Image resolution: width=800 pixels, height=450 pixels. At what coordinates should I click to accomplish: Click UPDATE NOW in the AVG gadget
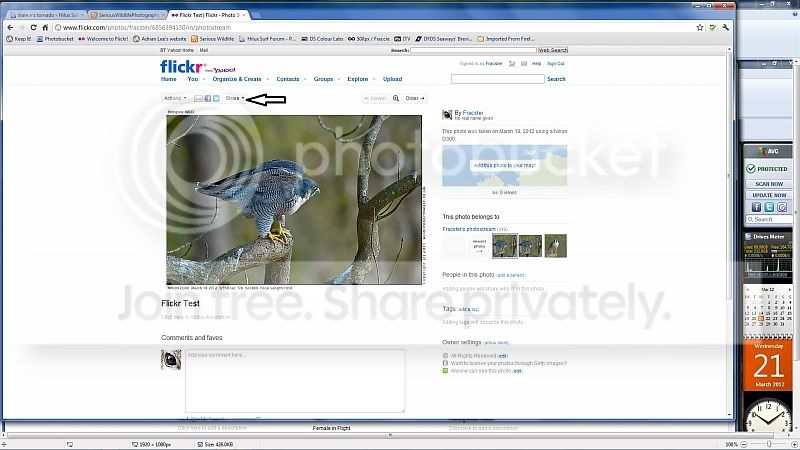769,195
